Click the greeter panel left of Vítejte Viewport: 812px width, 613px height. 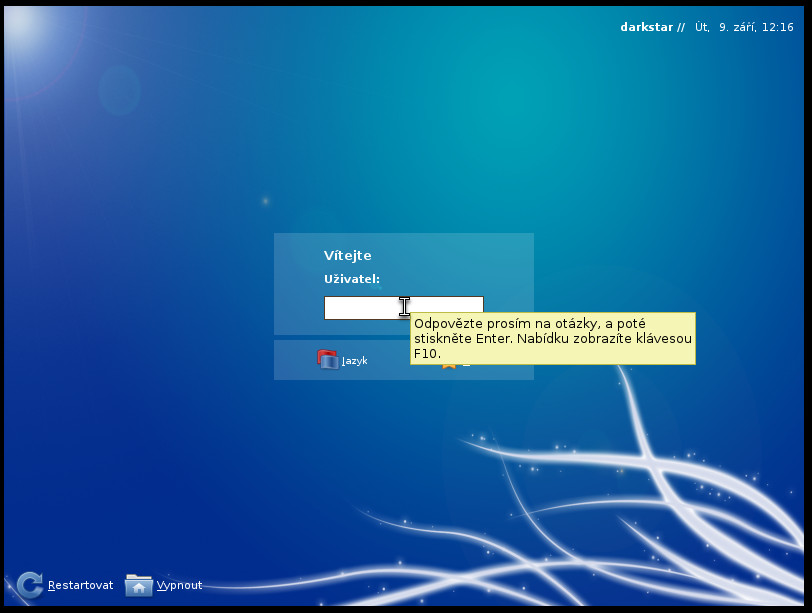(x=299, y=284)
